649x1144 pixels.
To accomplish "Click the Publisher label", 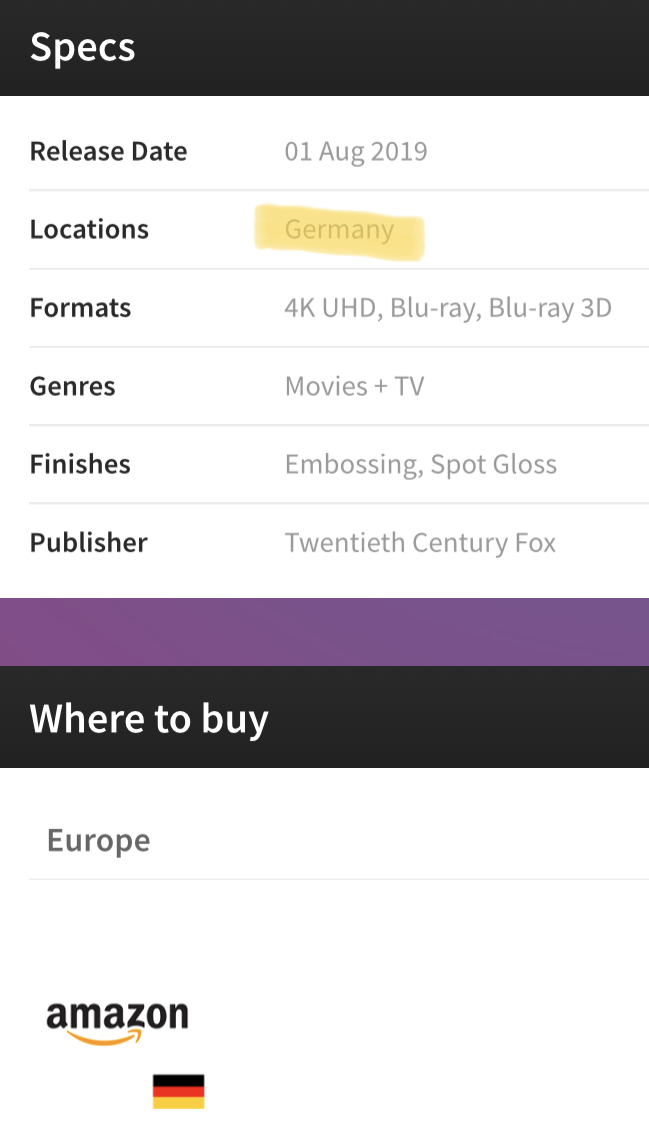I will coord(88,543).
